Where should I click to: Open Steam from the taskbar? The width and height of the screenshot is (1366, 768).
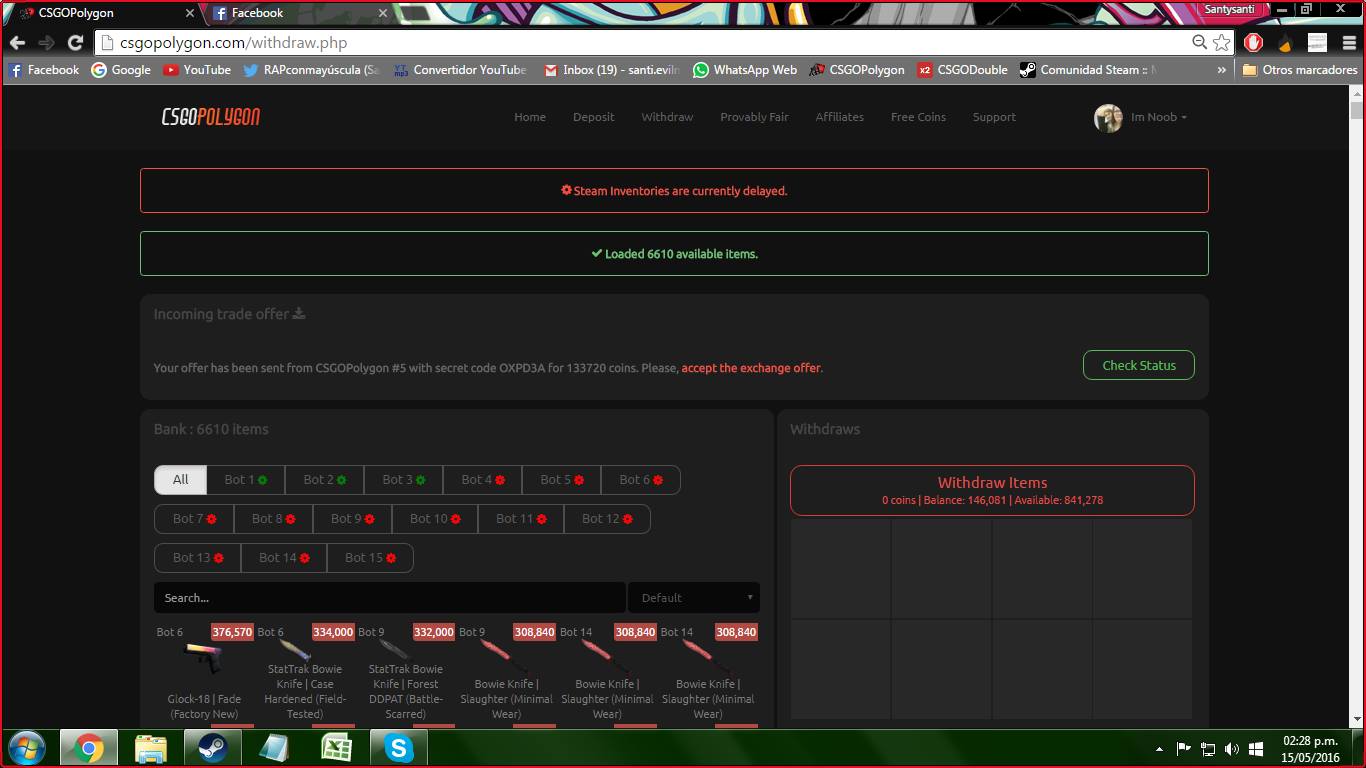213,748
